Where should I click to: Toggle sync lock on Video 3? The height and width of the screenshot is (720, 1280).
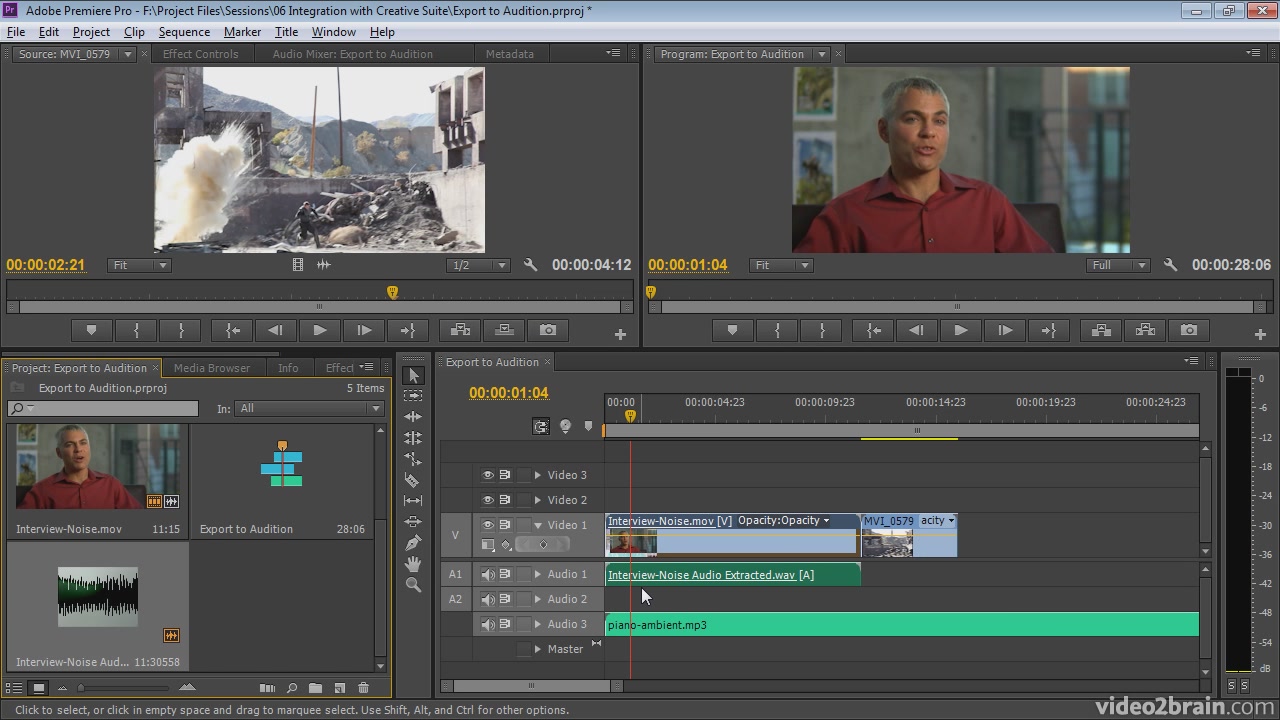click(x=505, y=475)
